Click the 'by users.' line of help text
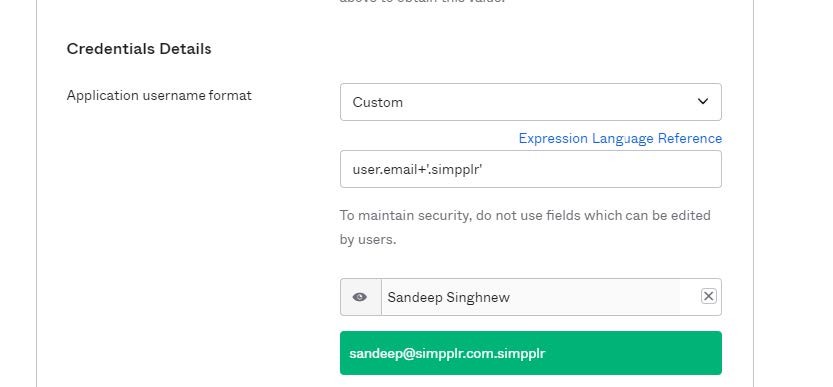This screenshot has height=387, width=833. click(368, 240)
